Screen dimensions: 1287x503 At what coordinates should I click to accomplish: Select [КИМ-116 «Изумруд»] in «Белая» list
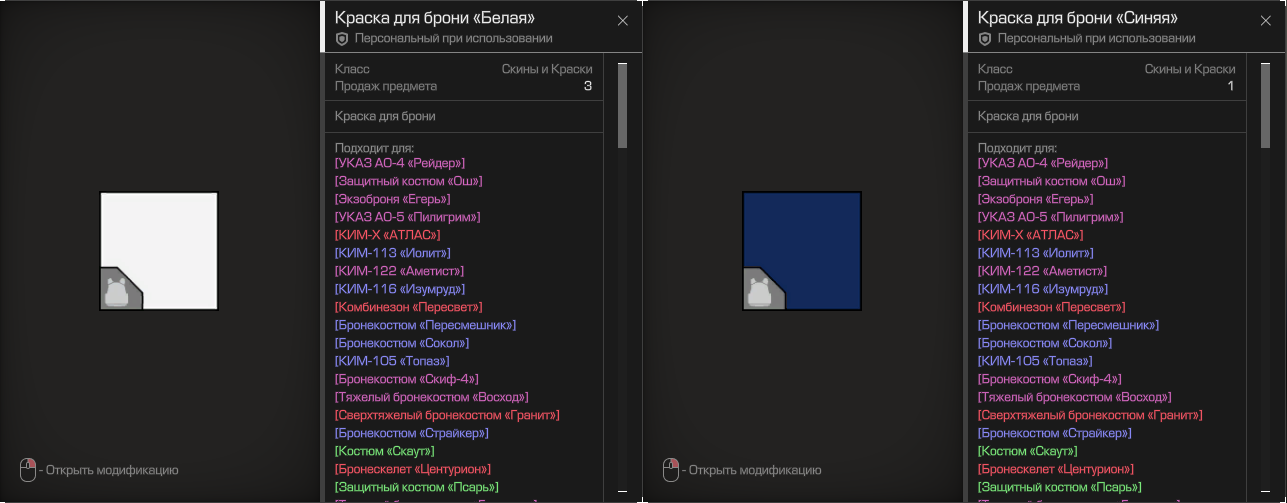tap(399, 289)
